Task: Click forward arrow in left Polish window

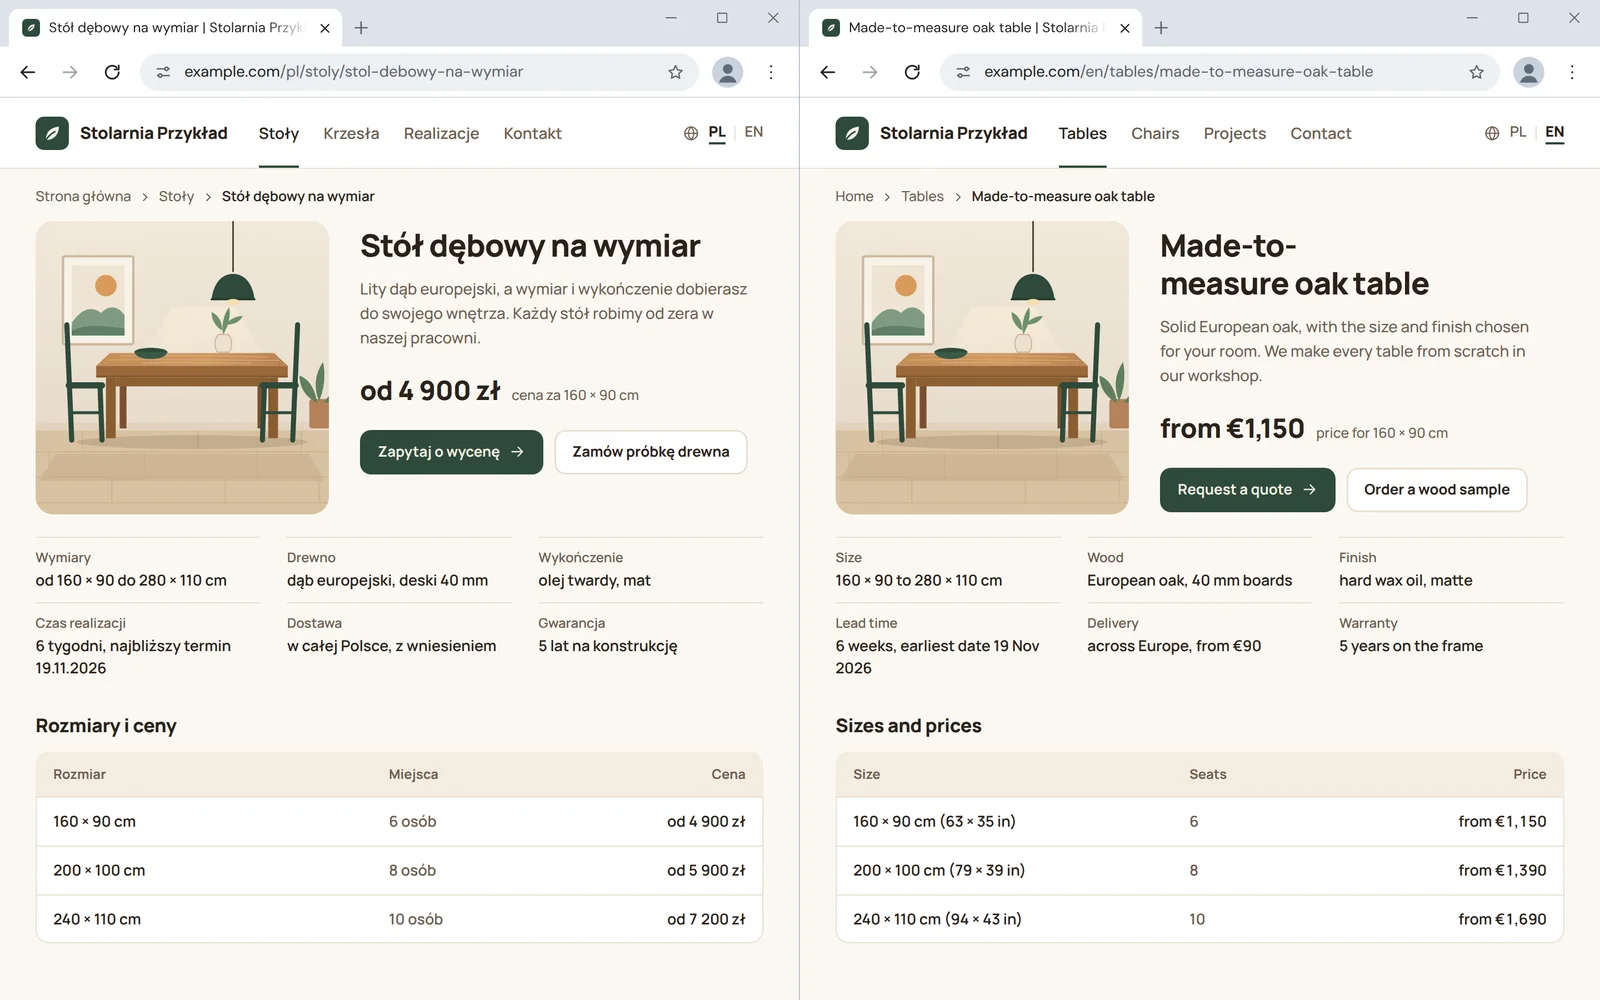Action: [70, 72]
